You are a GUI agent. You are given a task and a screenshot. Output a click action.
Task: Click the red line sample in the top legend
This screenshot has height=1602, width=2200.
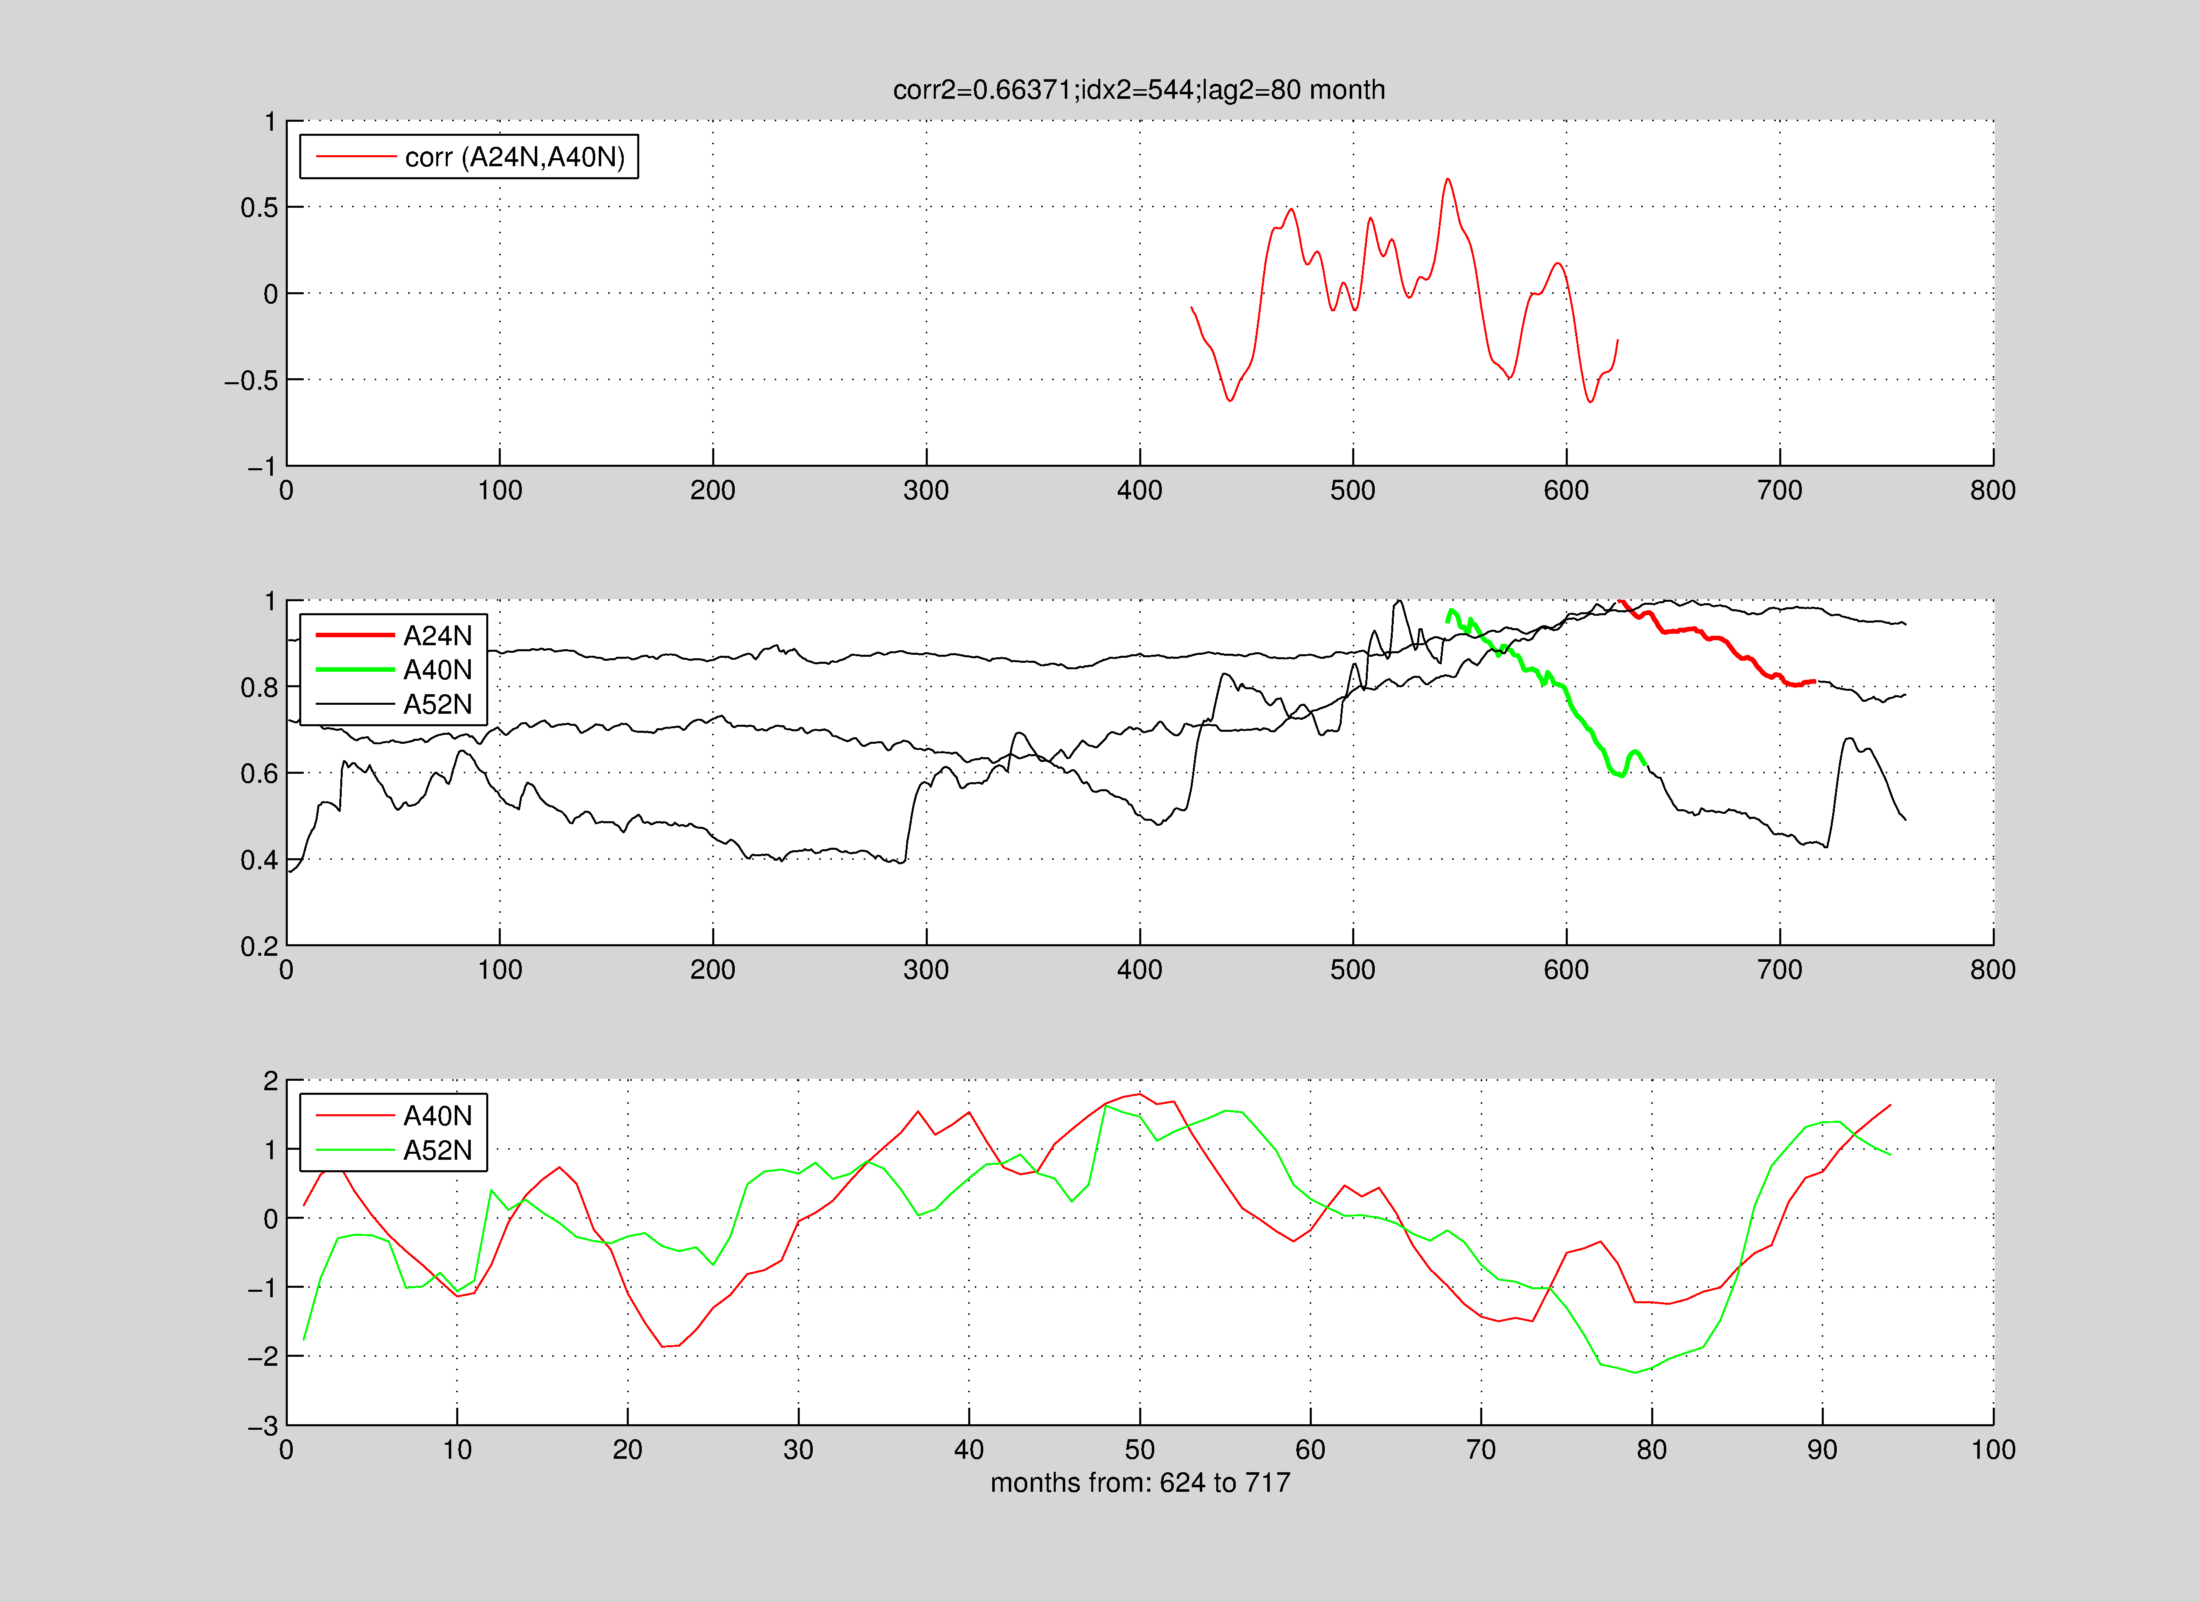pos(355,157)
